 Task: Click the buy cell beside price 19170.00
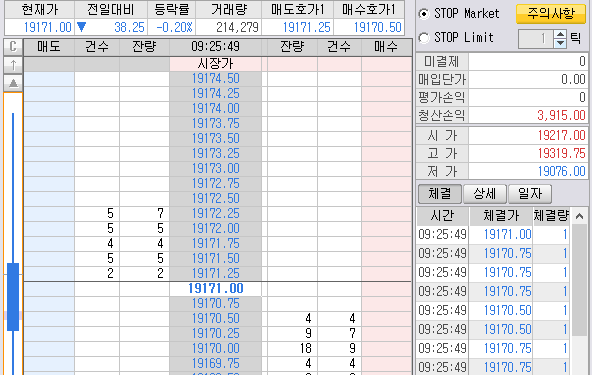pos(387,349)
